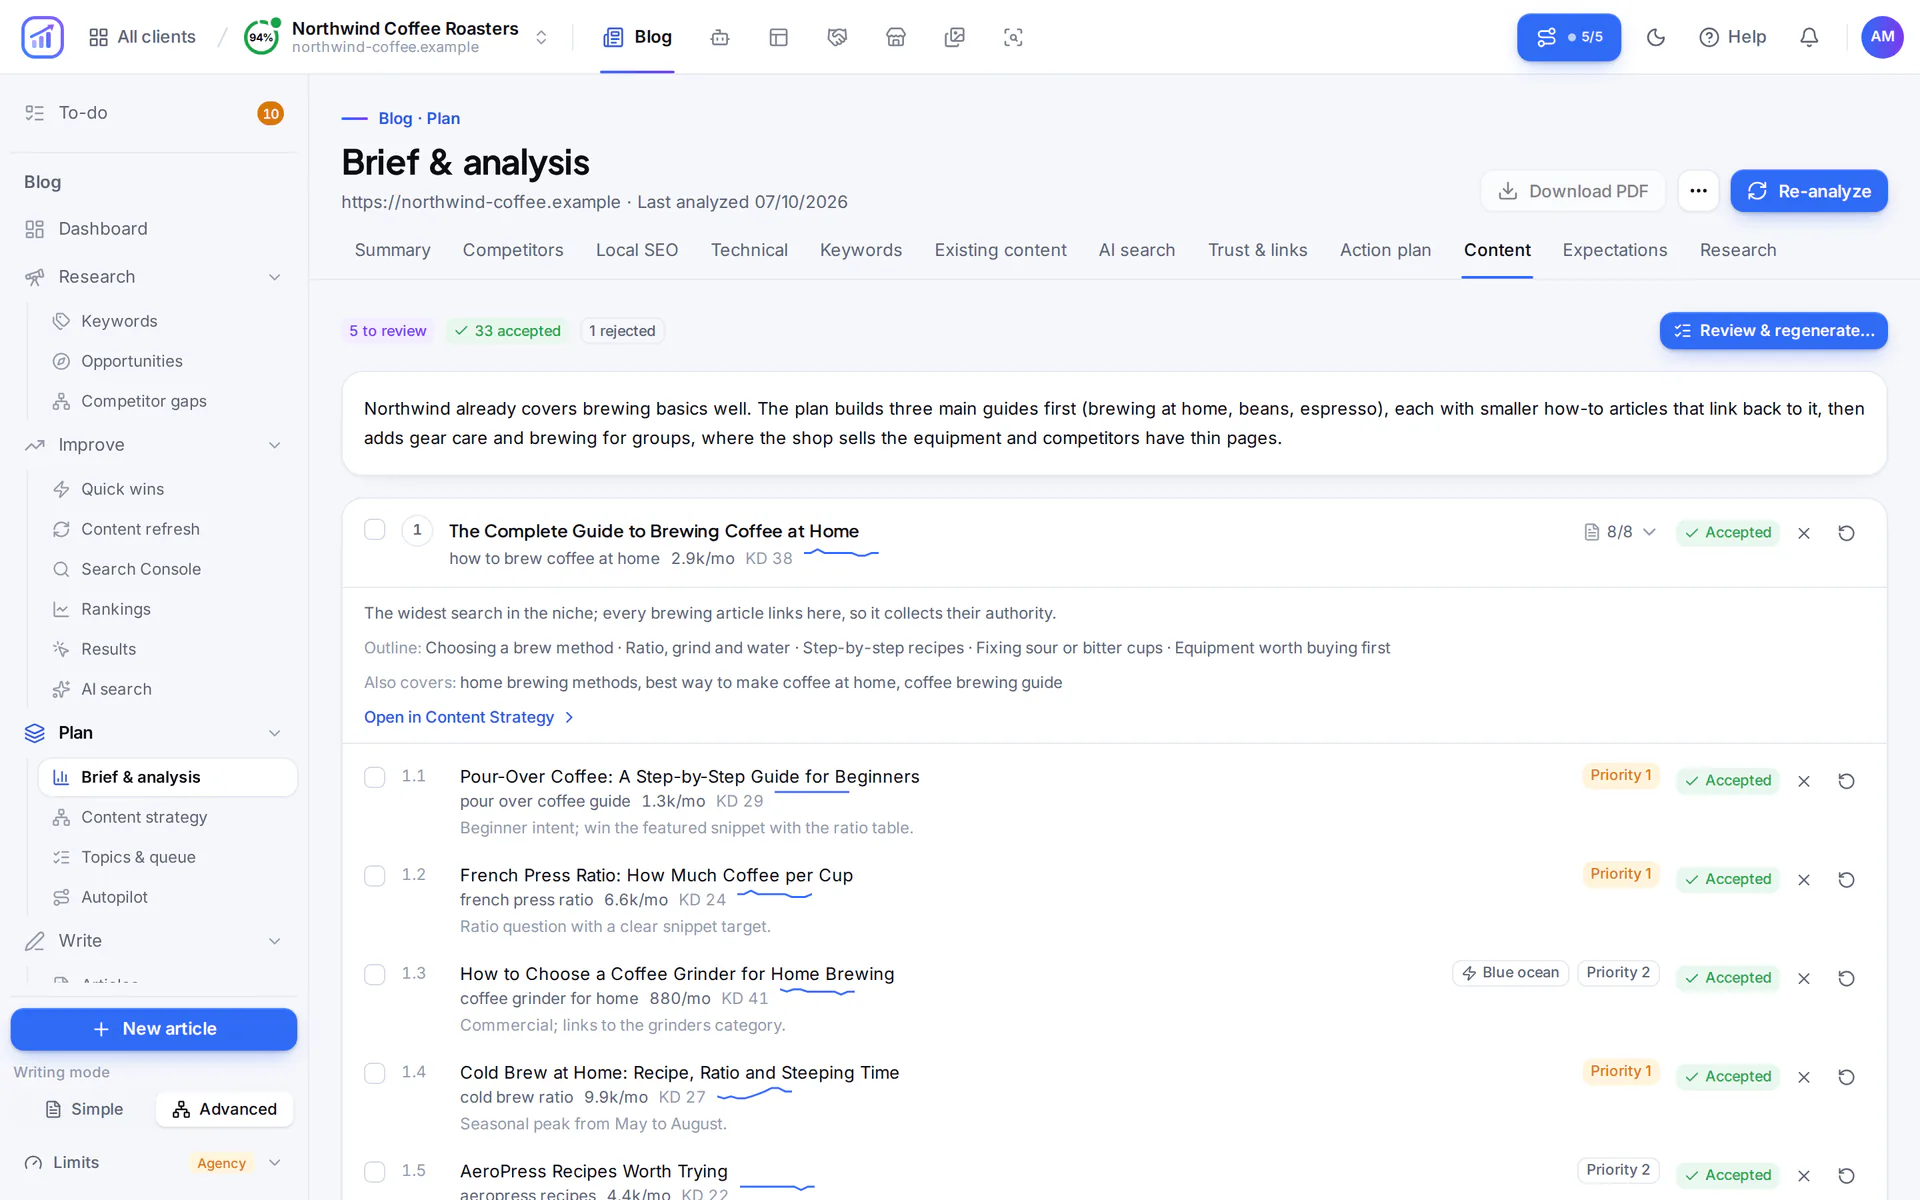Screen dimensions: 1920x1200
Task: Select checkbox for The Complete Guide to Brewing
Action: click(375, 530)
